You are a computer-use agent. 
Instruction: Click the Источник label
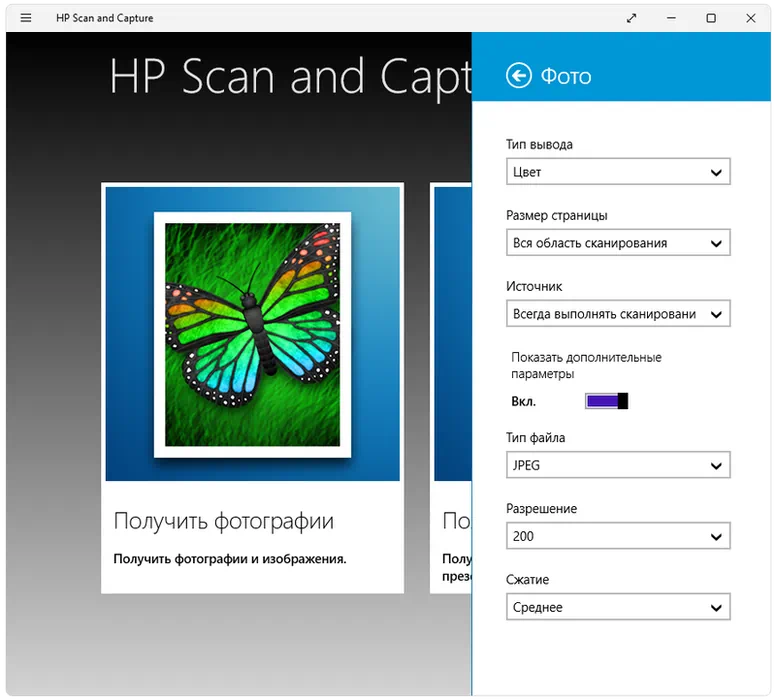click(x=534, y=287)
